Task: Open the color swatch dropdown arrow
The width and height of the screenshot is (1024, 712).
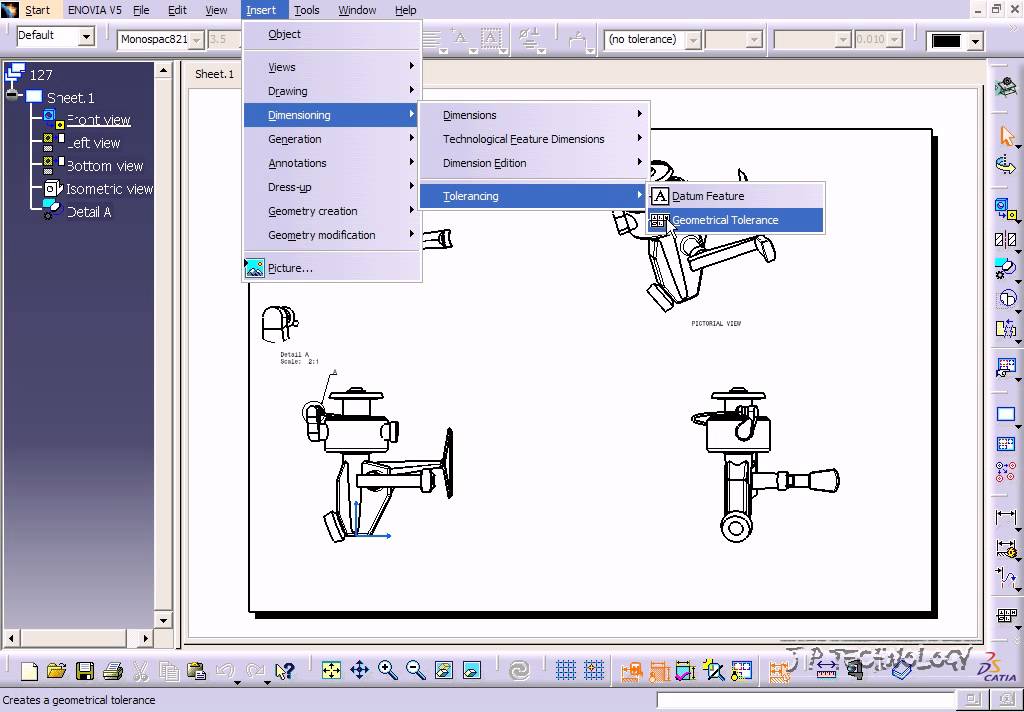Action: pos(975,42)
